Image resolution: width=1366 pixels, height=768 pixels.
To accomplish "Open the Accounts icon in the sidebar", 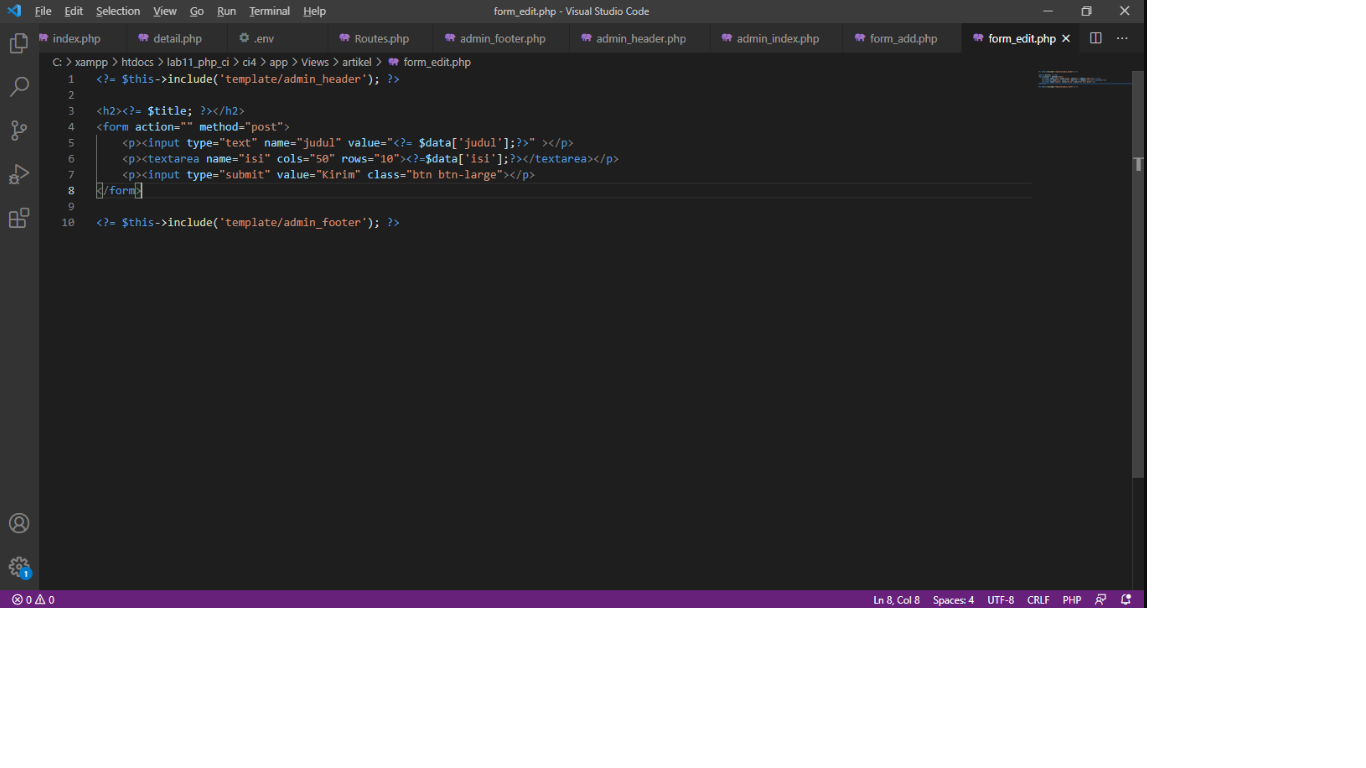I will pyautogui.click(x=19, y=522).
